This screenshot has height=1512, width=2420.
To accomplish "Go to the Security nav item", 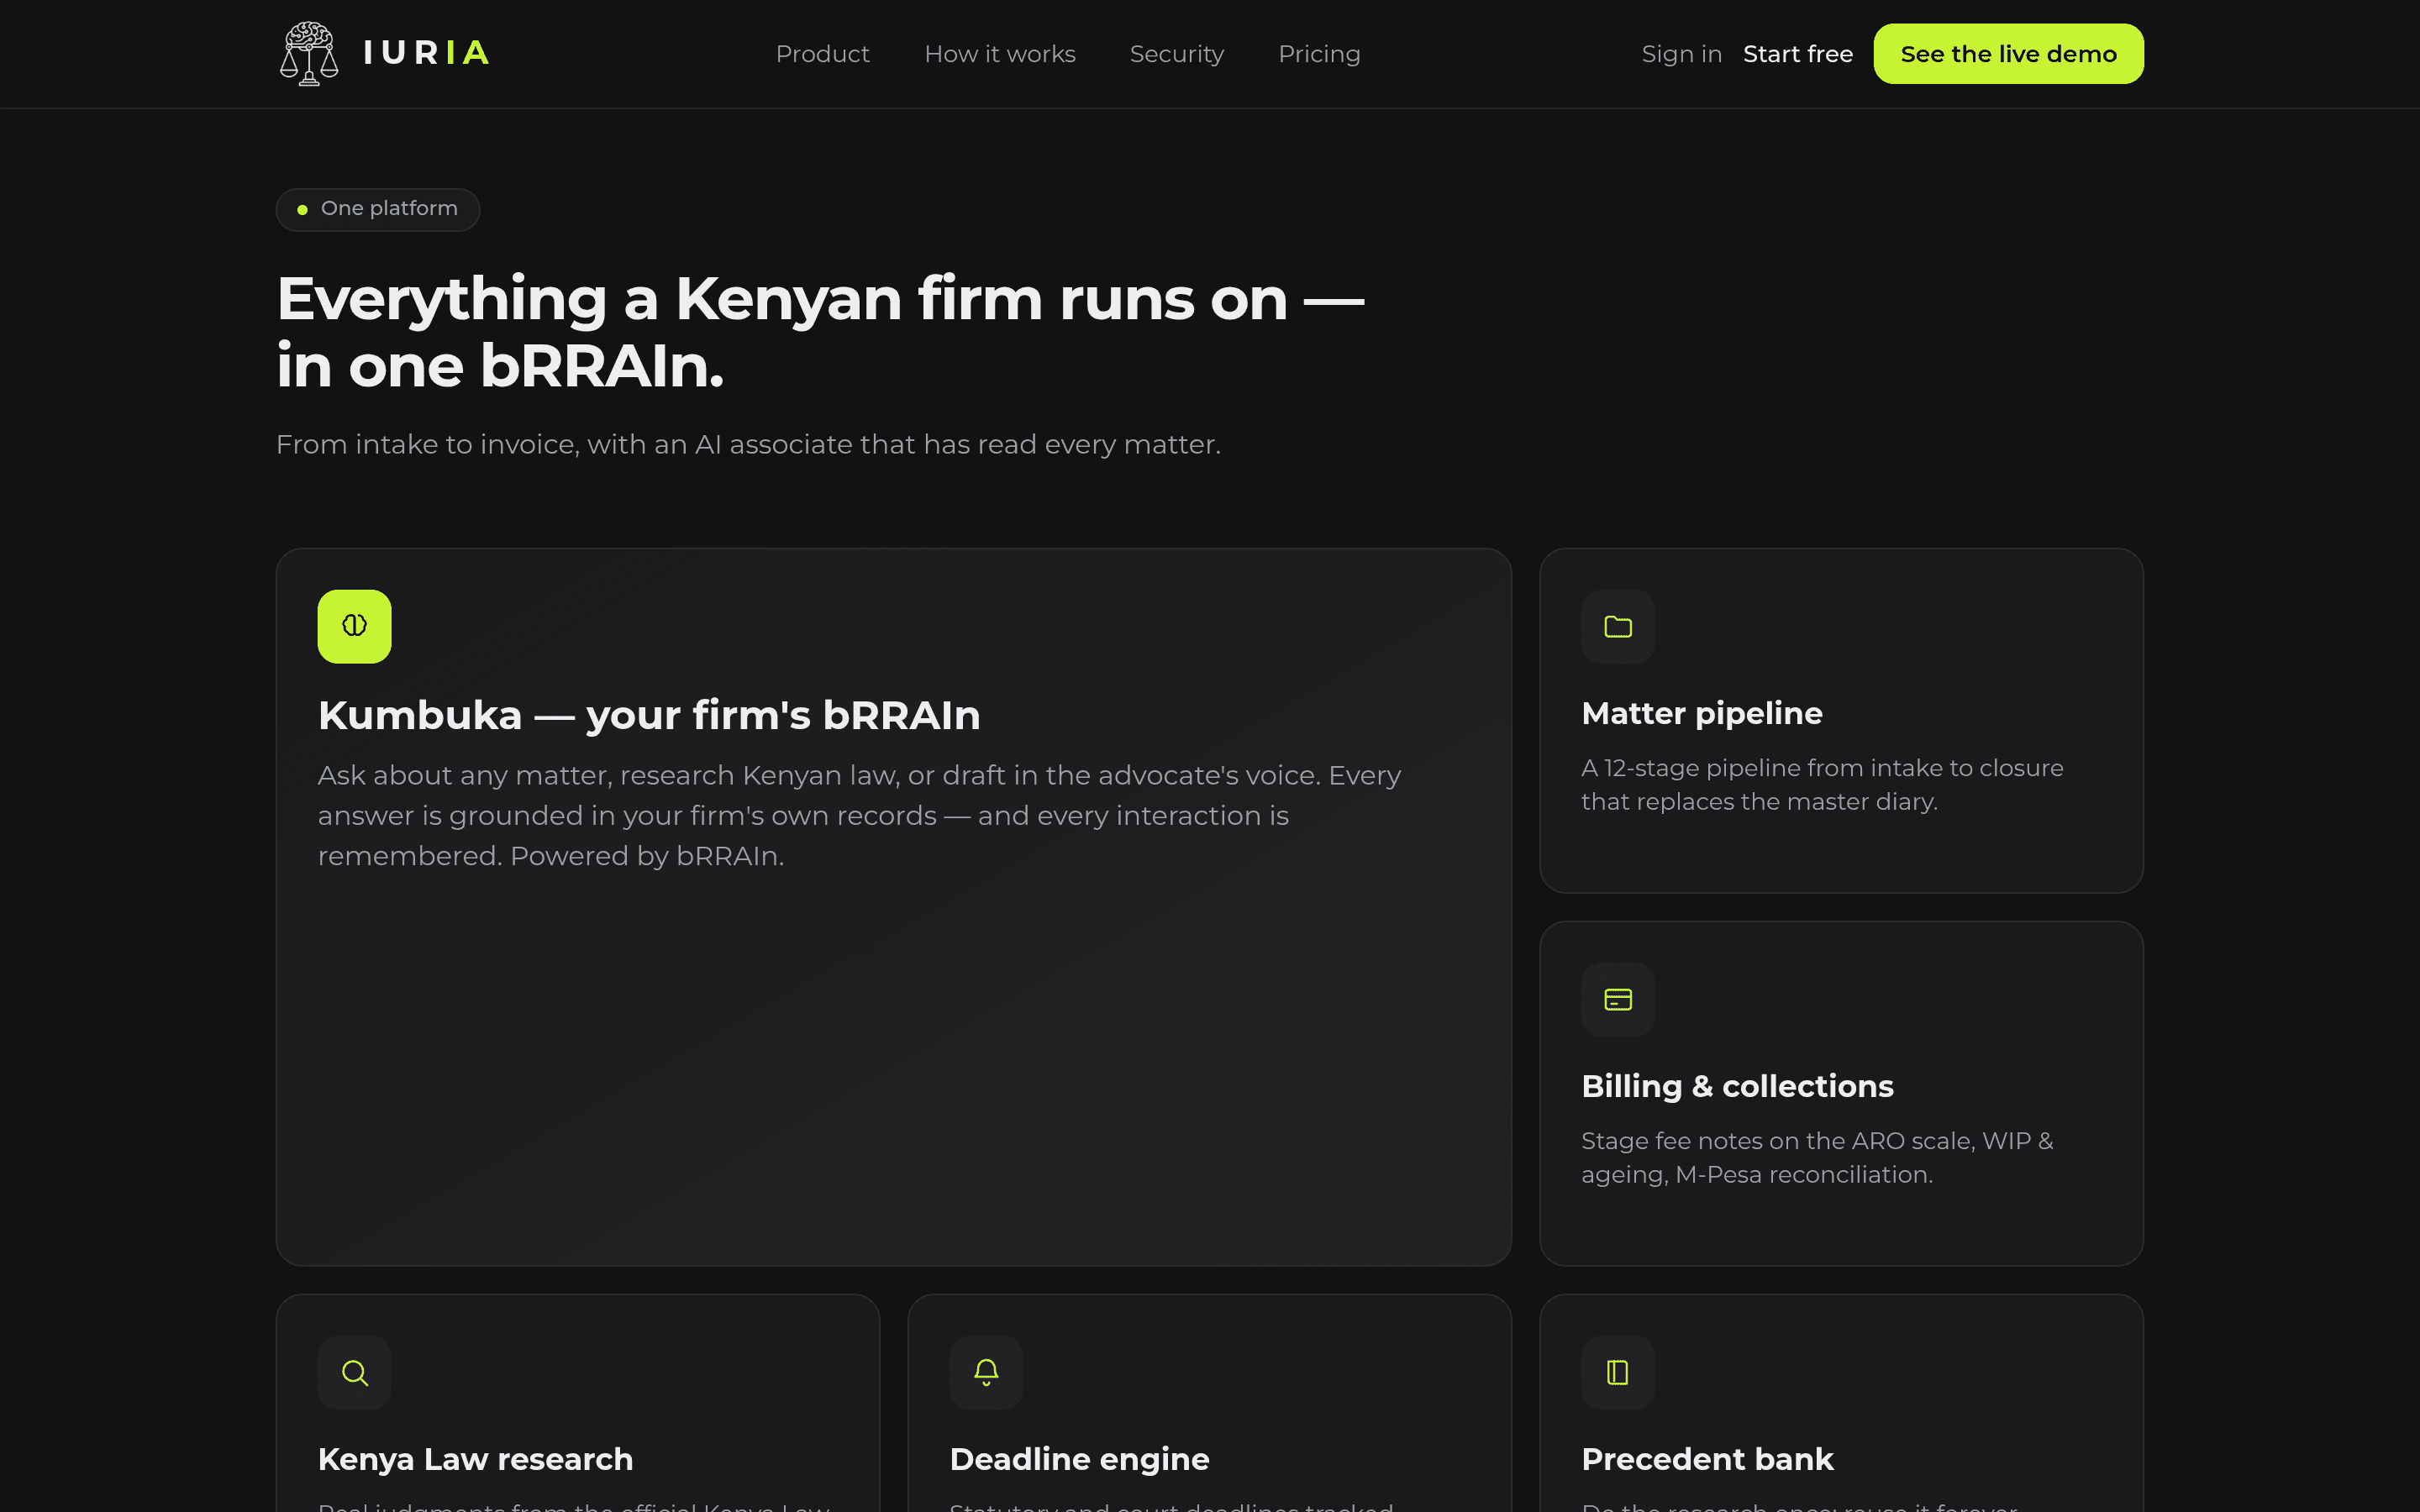I will (1176, 54).
